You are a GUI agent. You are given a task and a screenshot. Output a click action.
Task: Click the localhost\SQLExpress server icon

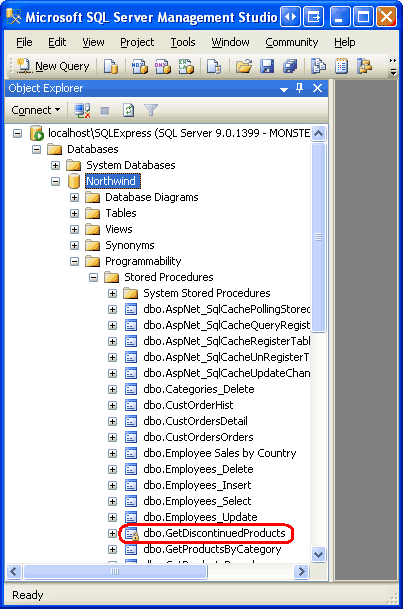tap(36, 133)
